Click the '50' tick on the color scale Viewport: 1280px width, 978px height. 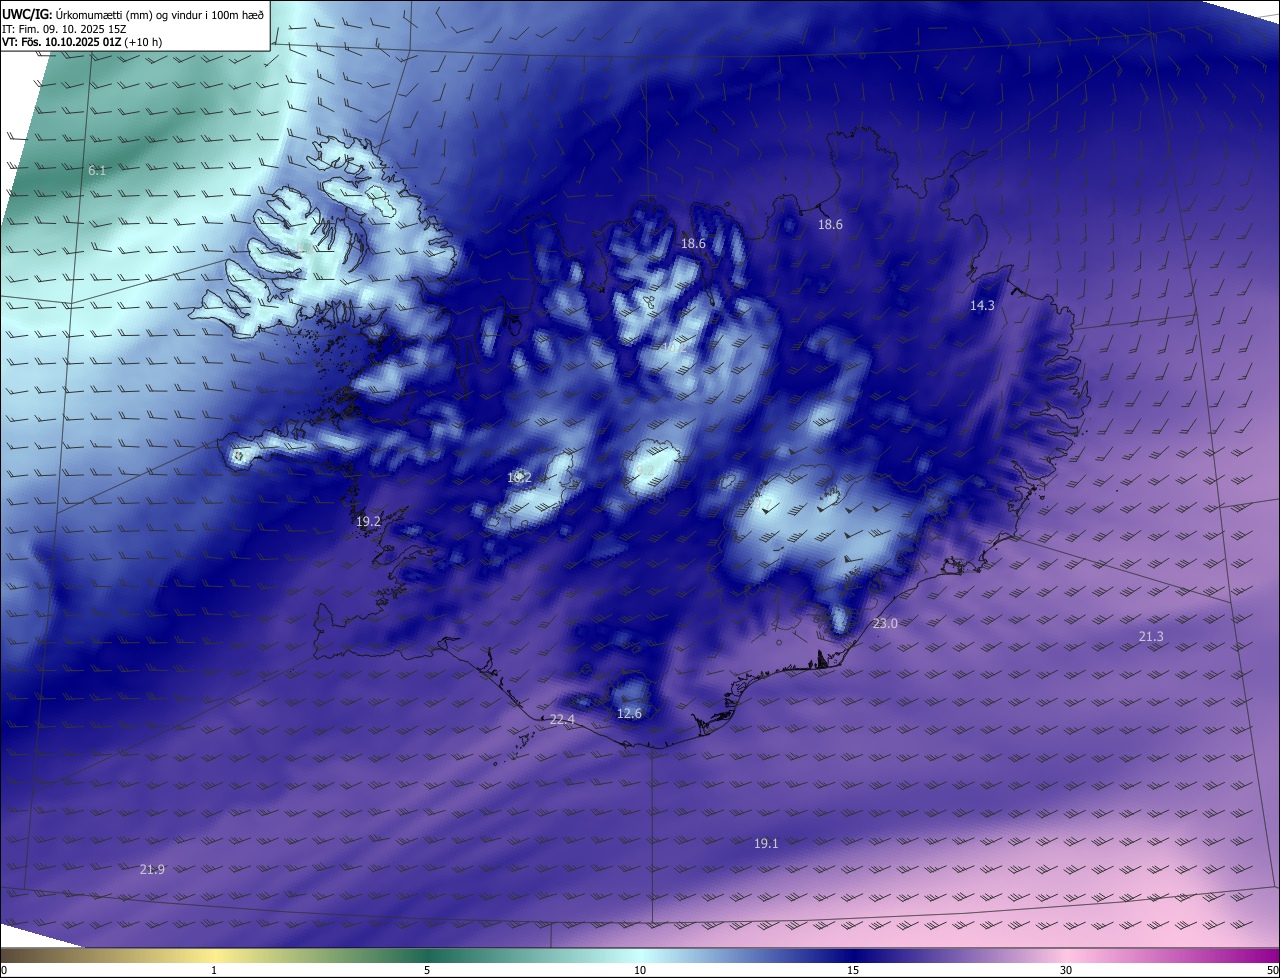coord(1273,971)
